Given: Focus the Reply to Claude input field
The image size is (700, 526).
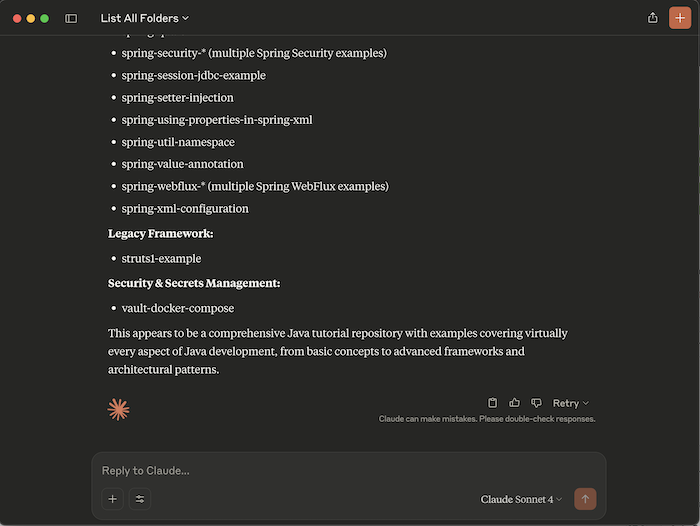Looking at the screenshot, I should point(340,470).
